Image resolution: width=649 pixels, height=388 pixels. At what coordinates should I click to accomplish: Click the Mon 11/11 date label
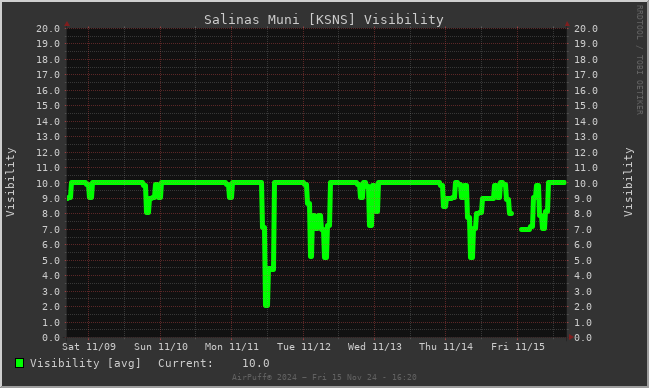pyautogui.click(x=231, y=347)
